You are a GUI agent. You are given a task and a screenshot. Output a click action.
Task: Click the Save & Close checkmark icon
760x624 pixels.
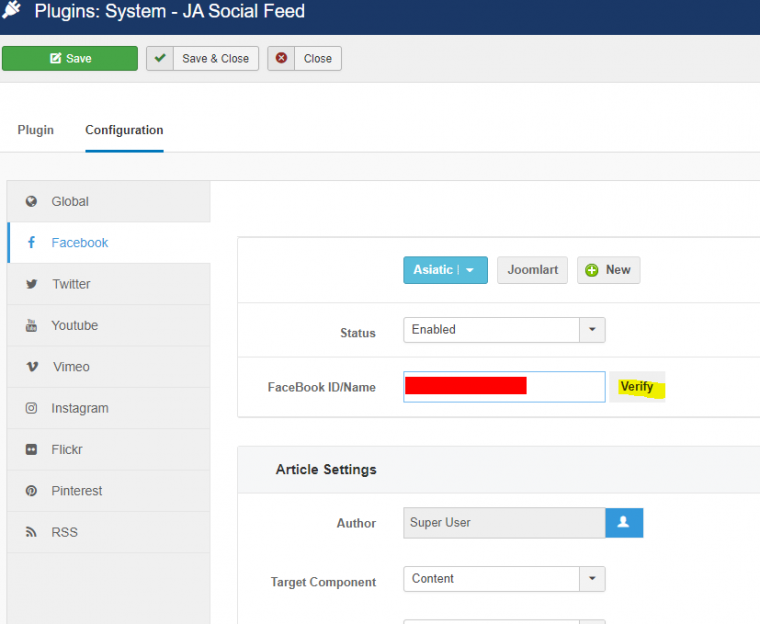coord(160,58)
